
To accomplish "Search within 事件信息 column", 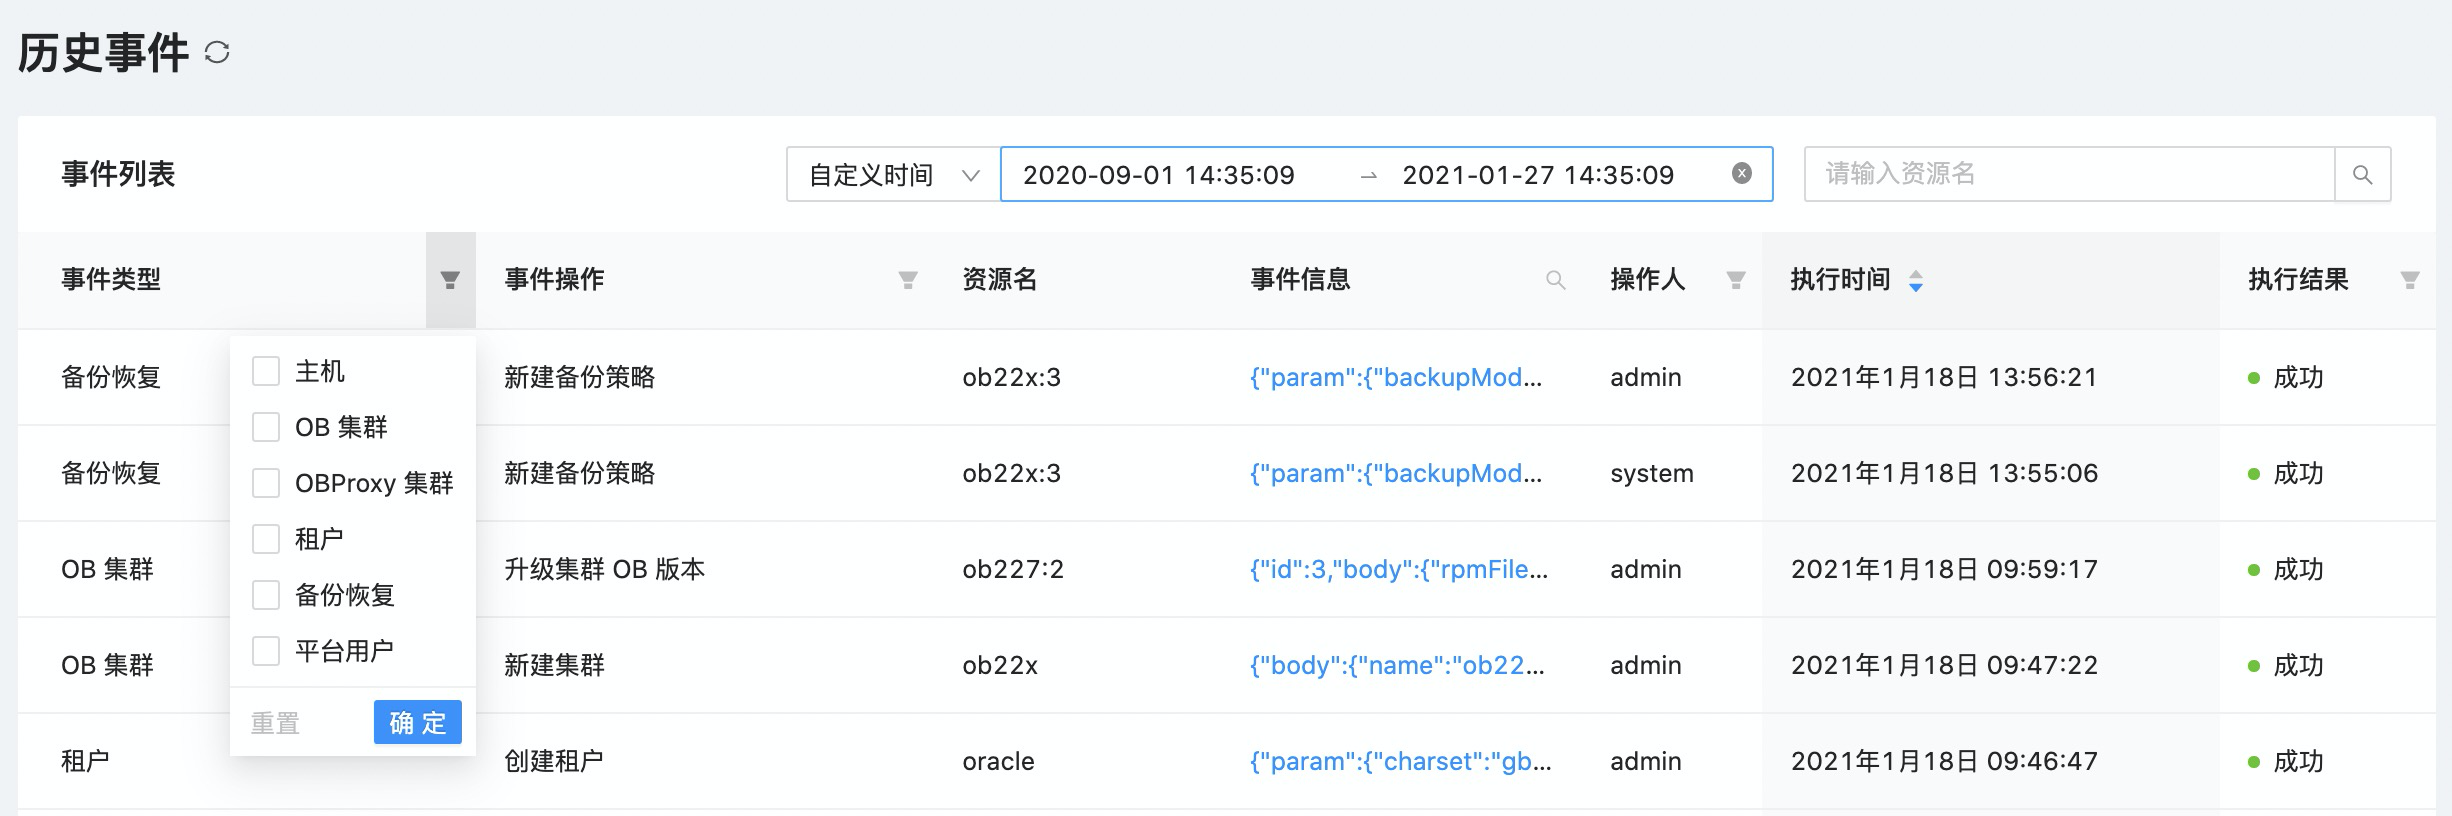I will coord(1555,280).
